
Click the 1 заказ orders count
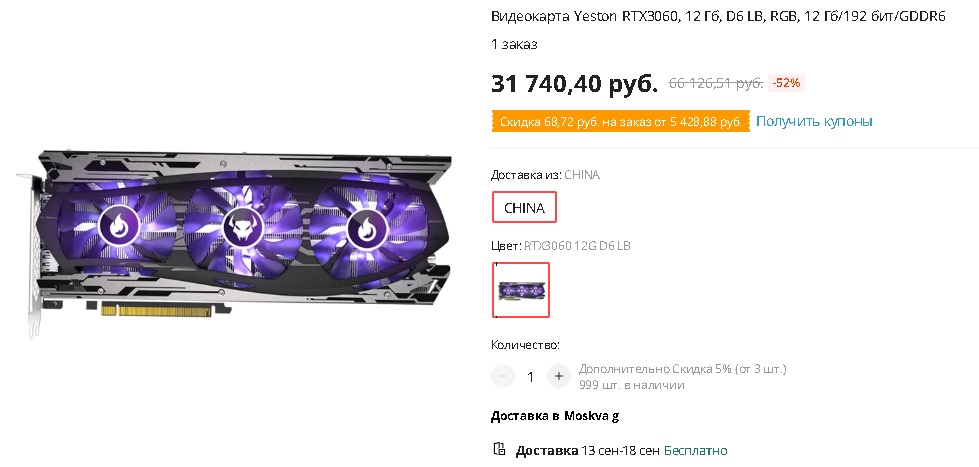pos(514,44)
